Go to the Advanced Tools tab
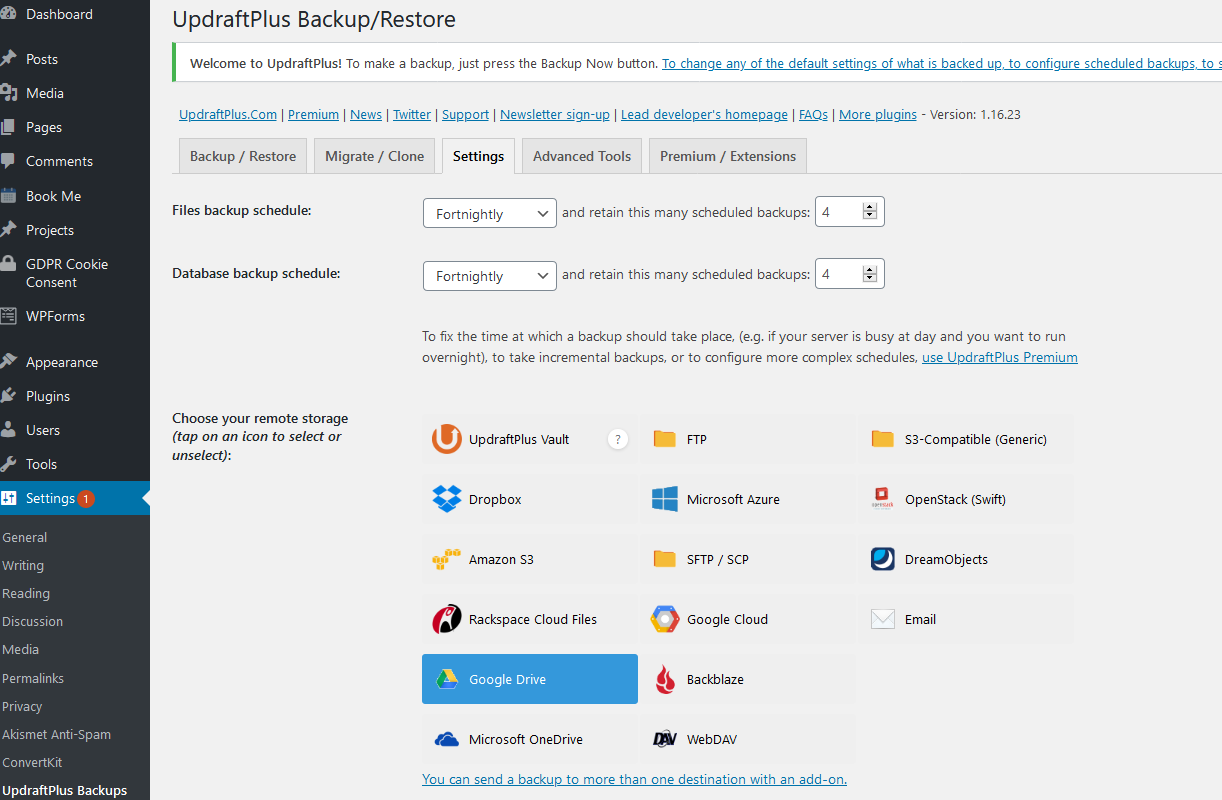This screenshot has width=1222, height=800. pyautogui.click(x=582, y=156)
